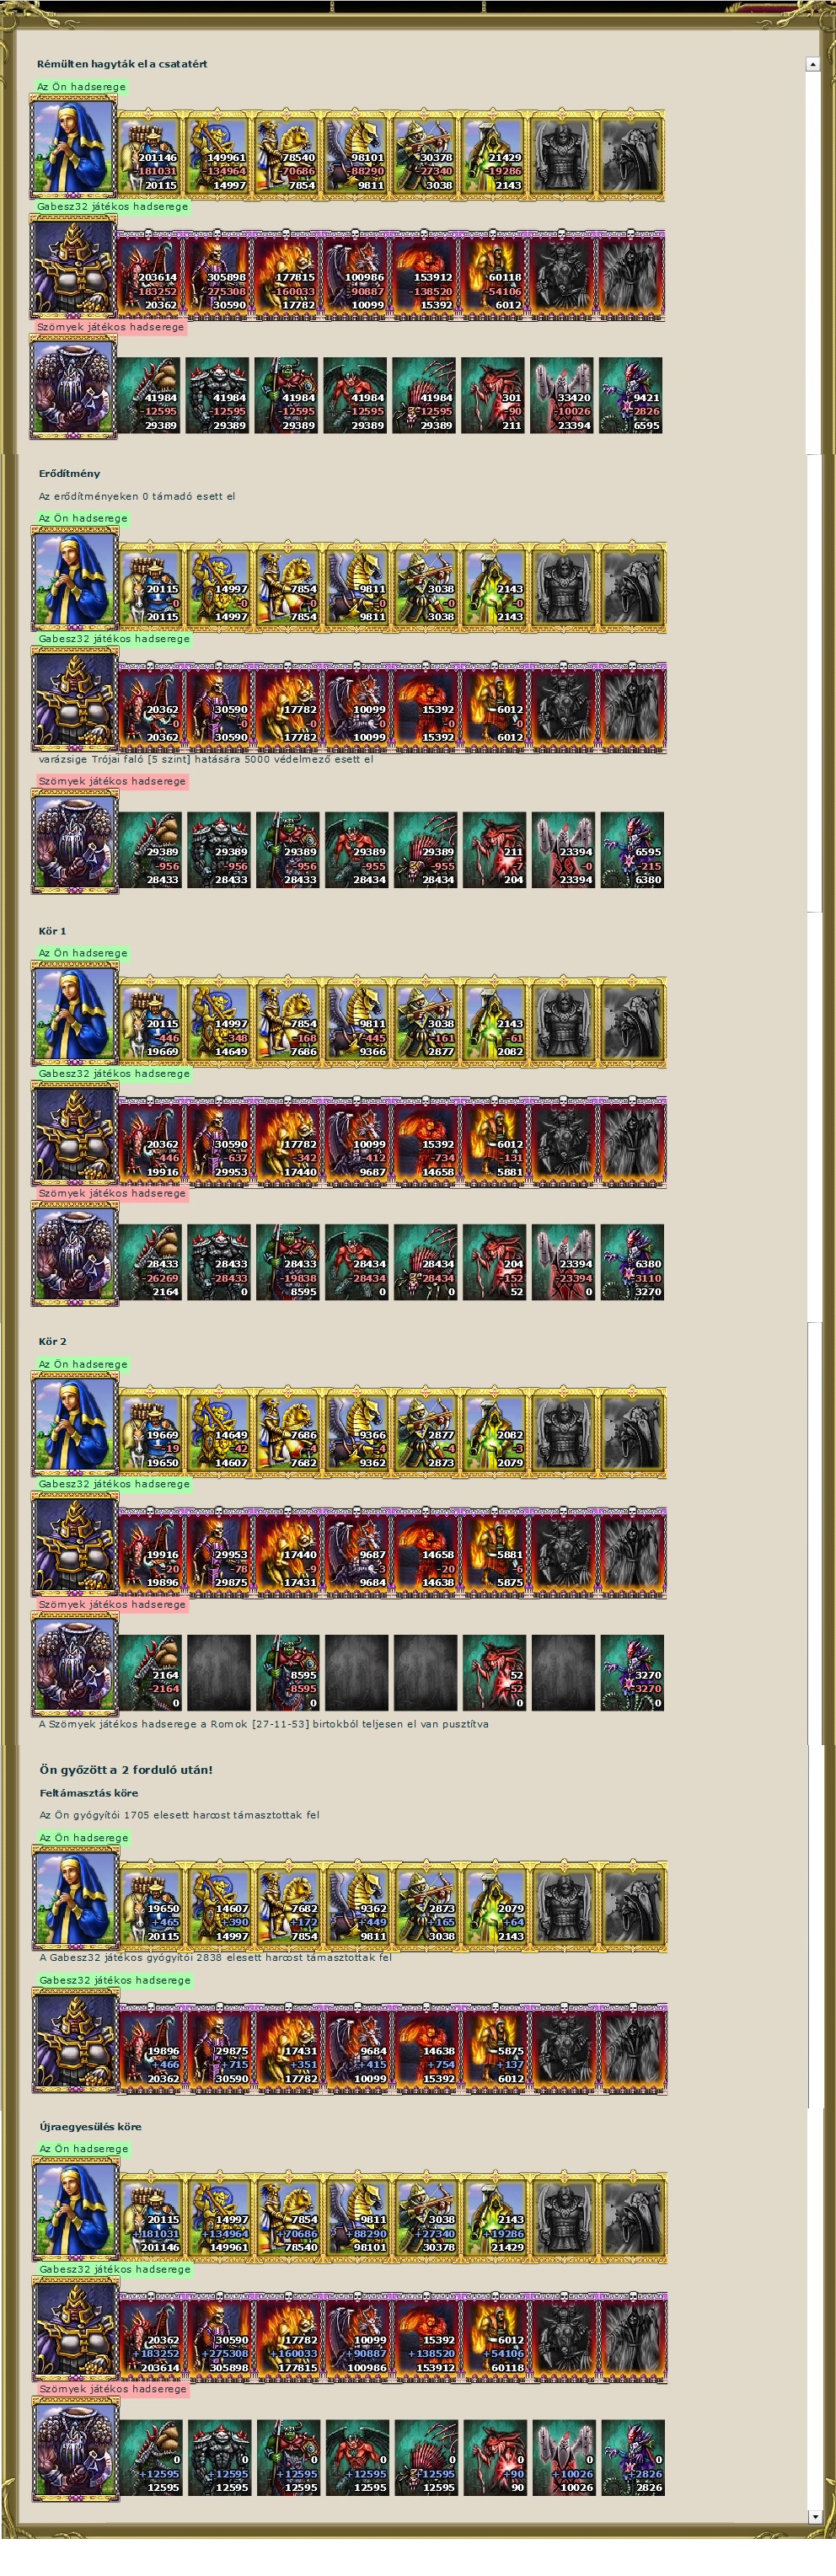
Task: Click the topmost 'Az Ön hadserege' label
Action: 81,87
